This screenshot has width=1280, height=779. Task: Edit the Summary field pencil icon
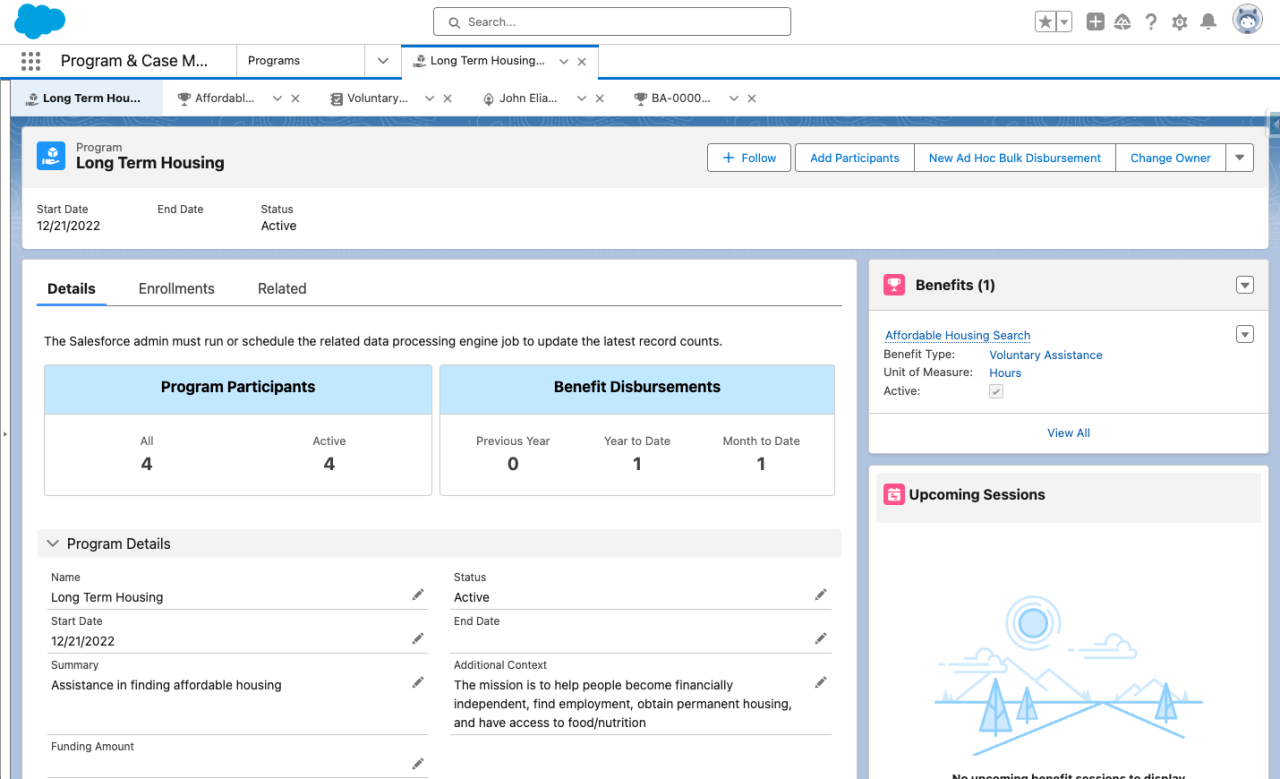[418, 683]
